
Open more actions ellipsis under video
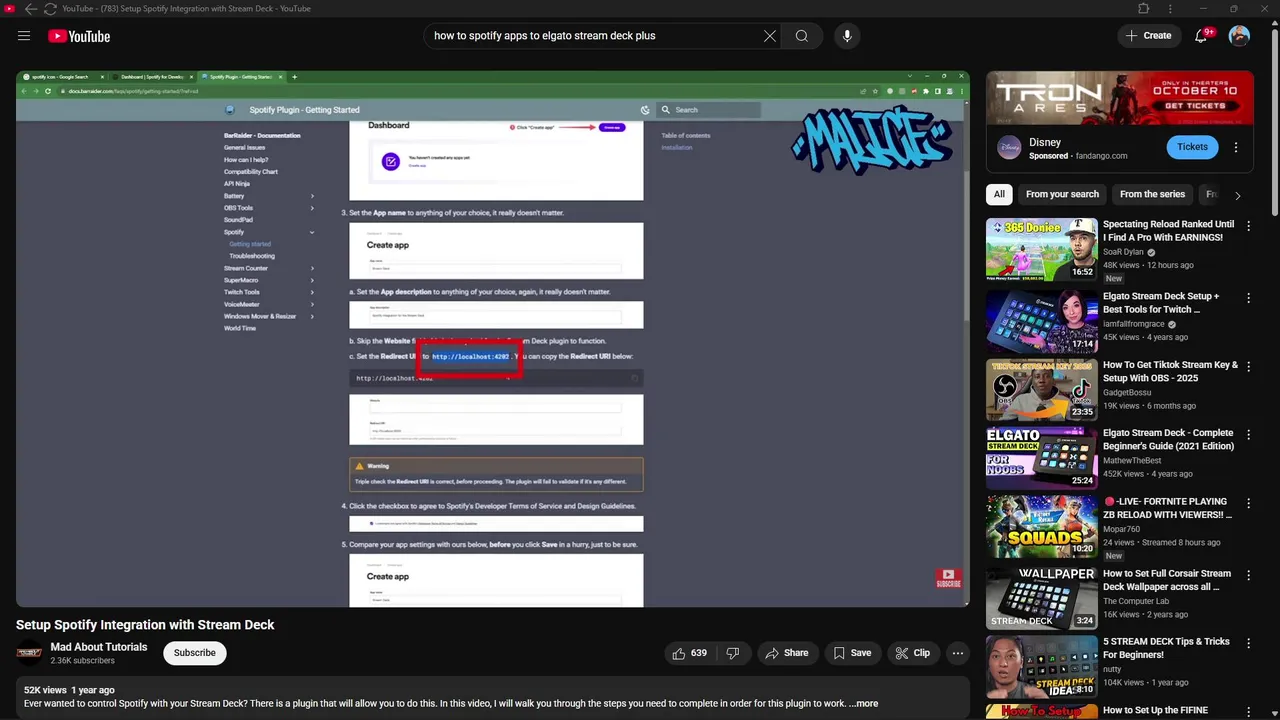coord(958,653)
